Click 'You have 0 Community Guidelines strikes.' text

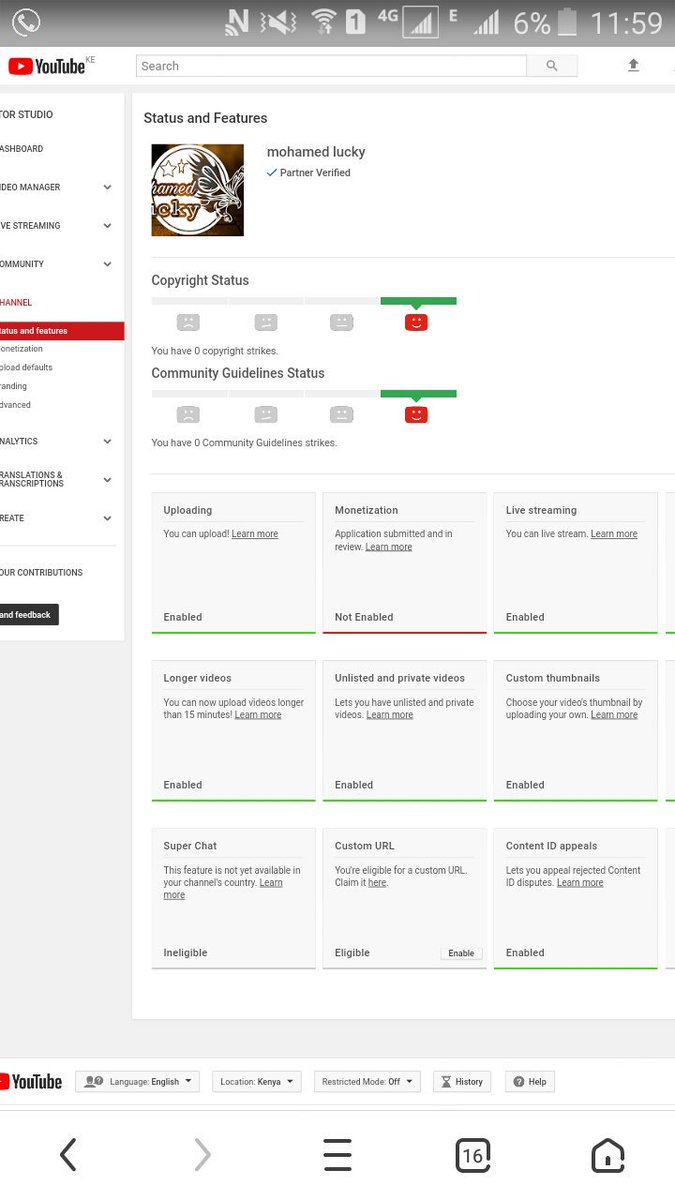point(244,443)
